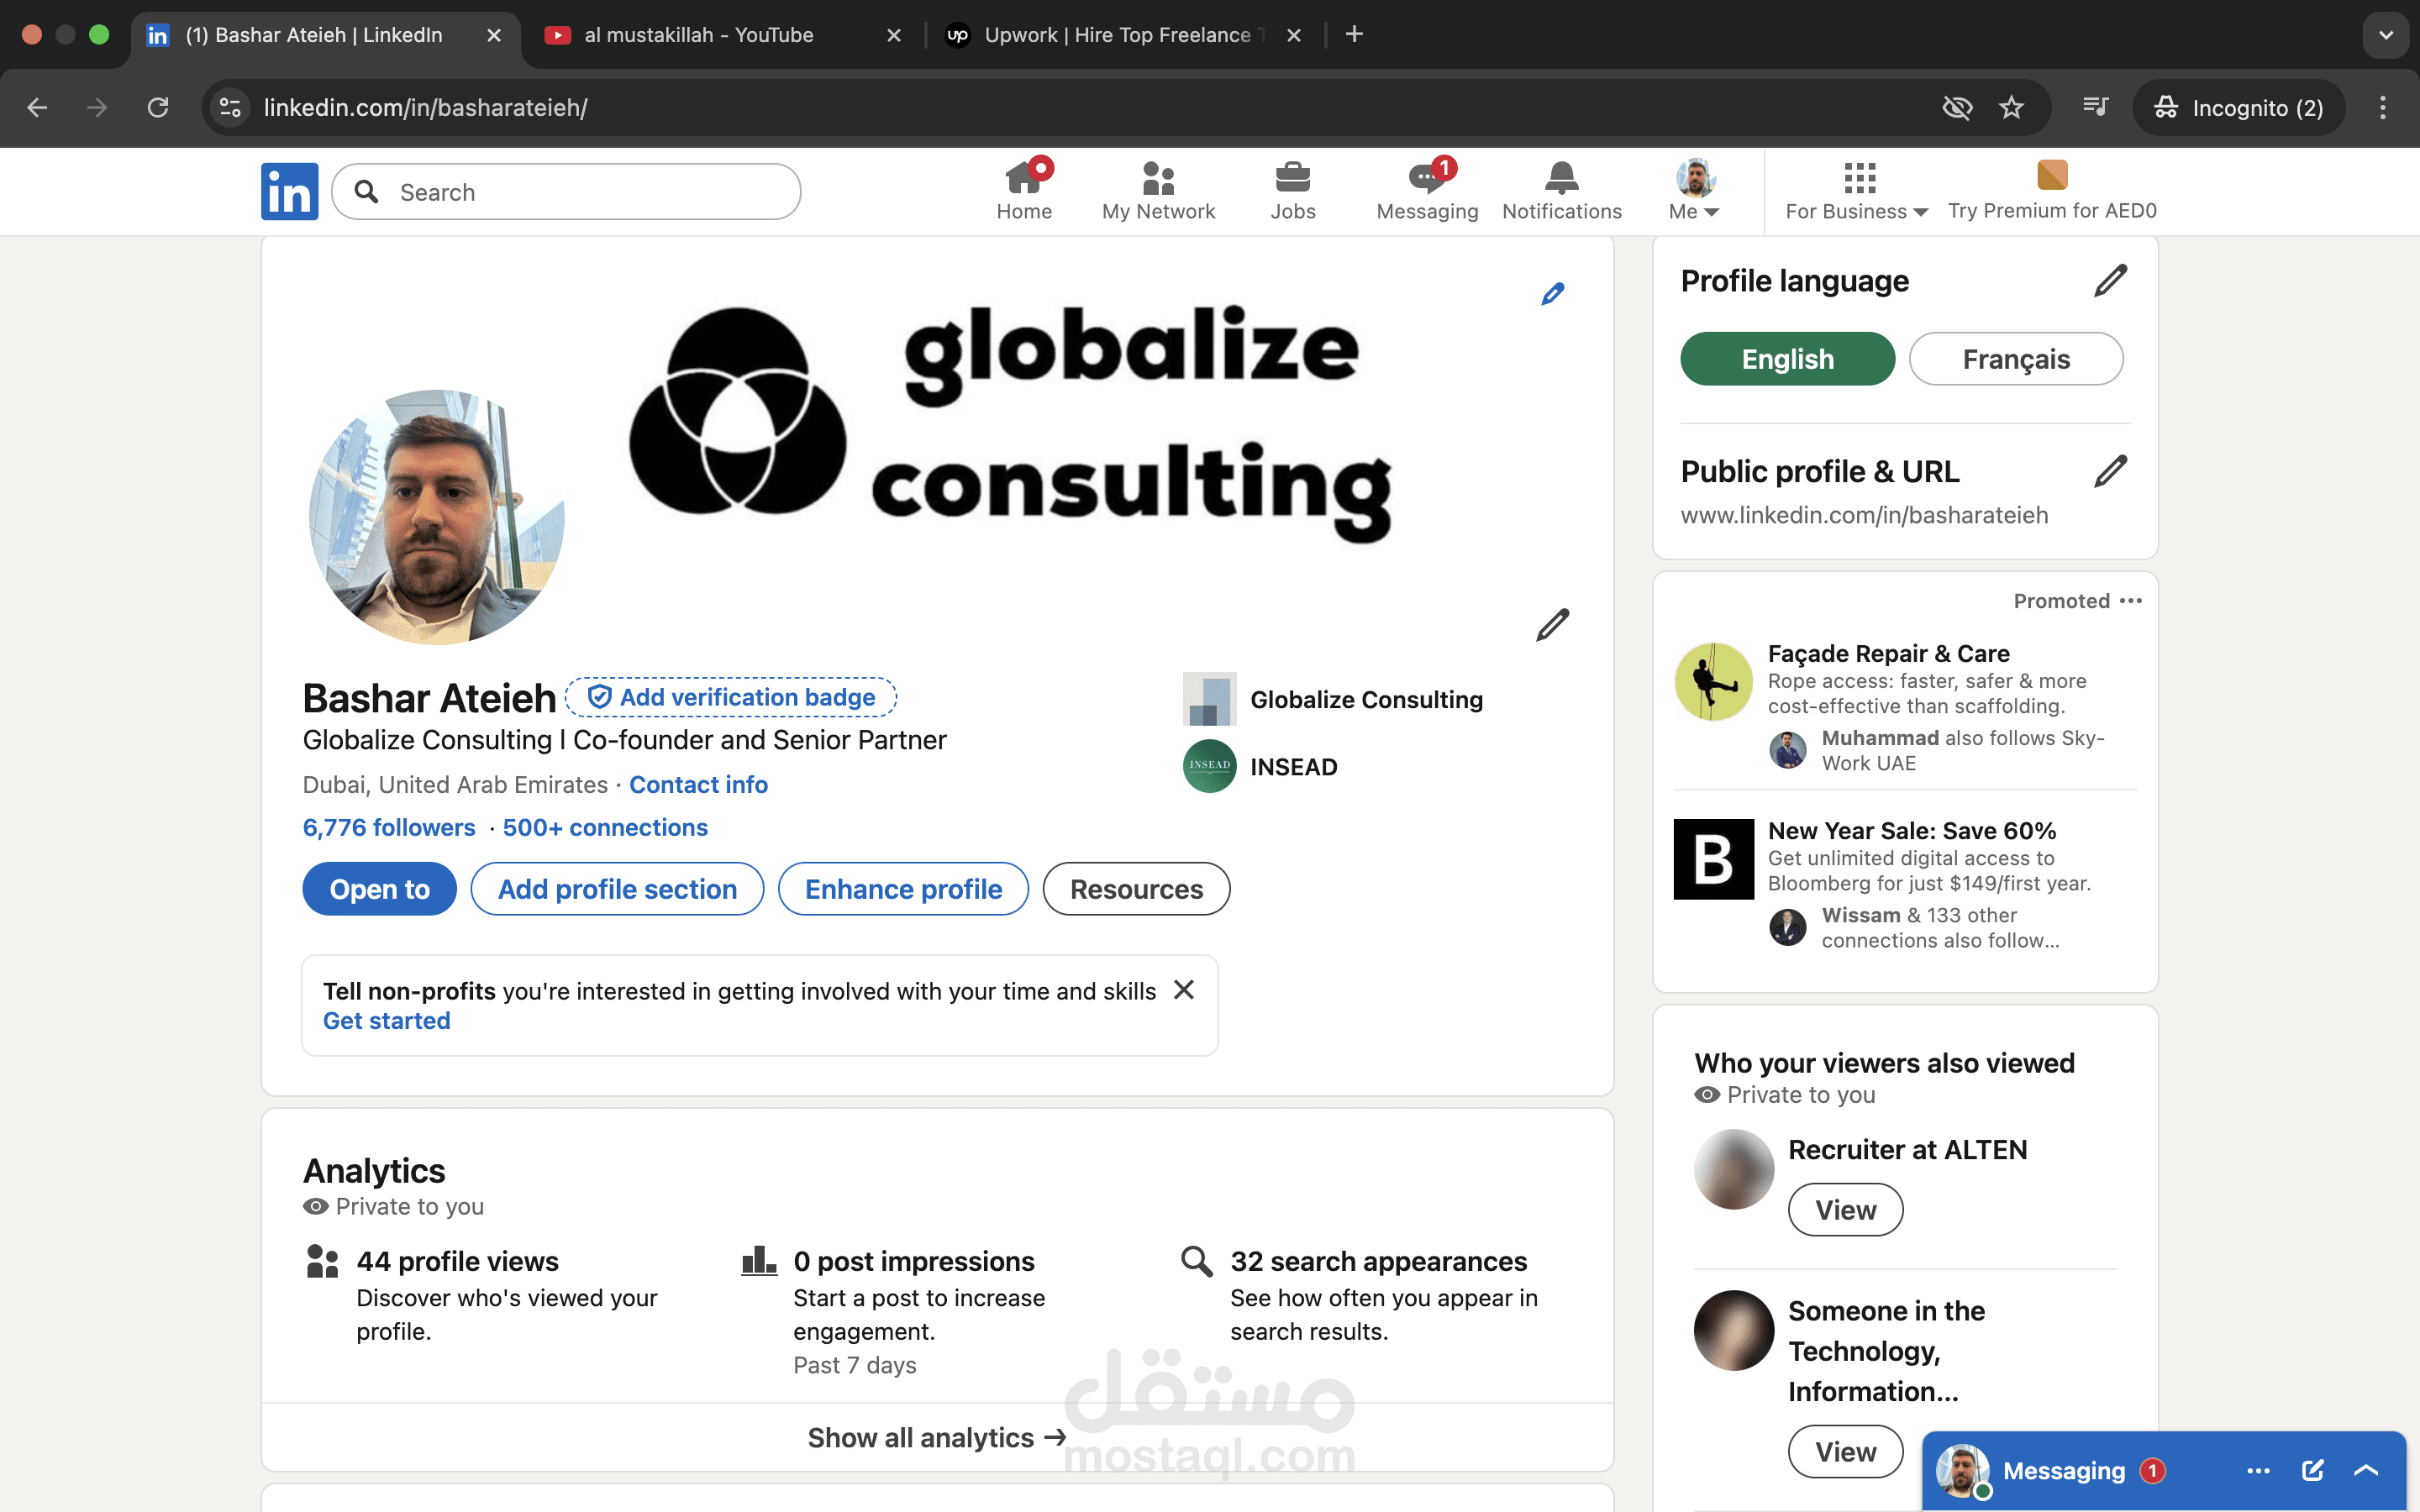Screen dimensions: 2420x1512
Task: Edit the cover photo using pencil icon
Action: coord(1552,293)
